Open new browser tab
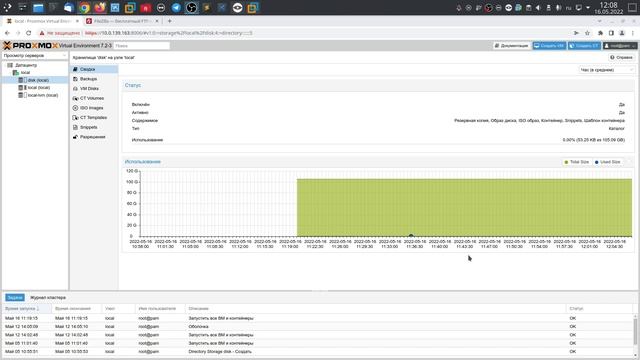The width and height of the screenshot is (640, 360). [169, 21]
